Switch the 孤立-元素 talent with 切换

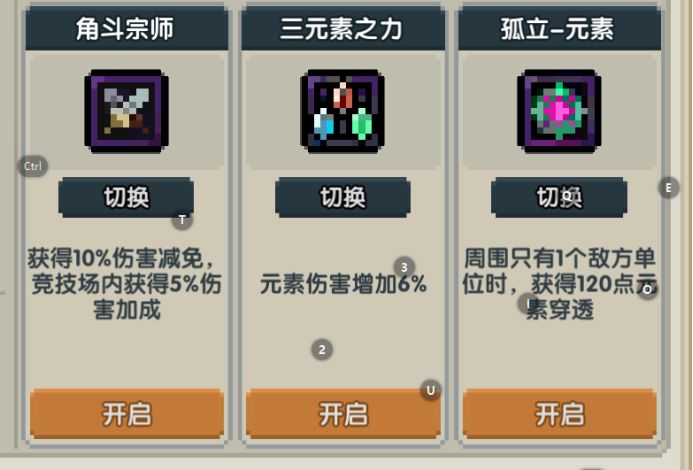tap(559, 197)
